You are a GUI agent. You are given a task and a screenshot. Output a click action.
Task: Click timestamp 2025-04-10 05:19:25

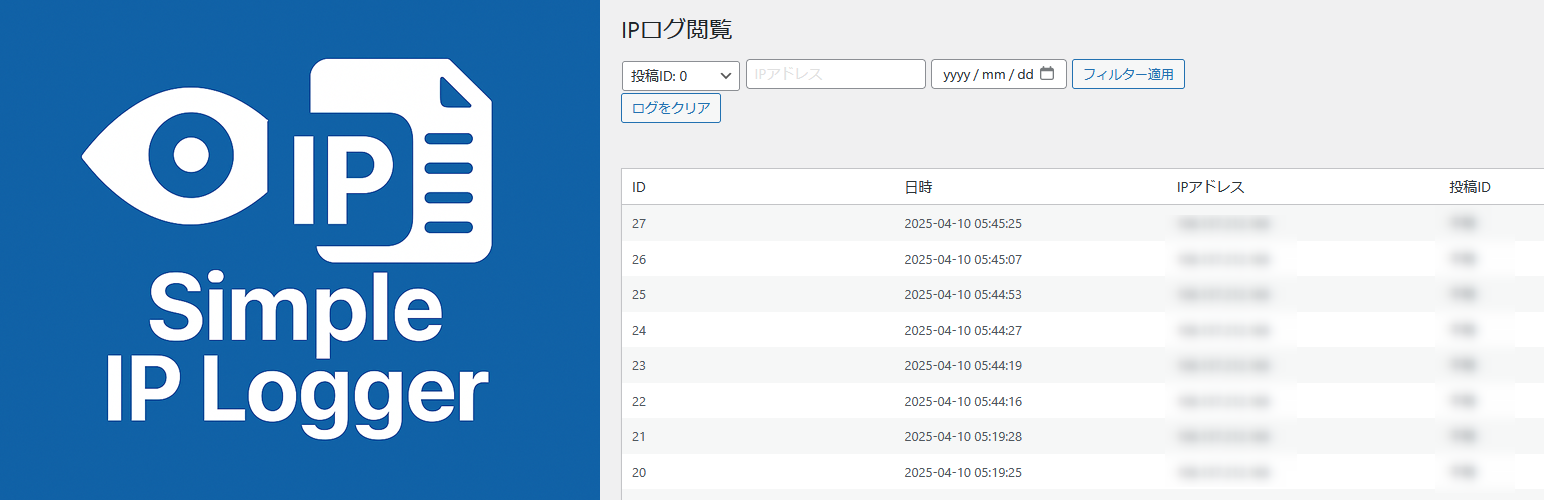pyautogui.click(x=963, y=472)
